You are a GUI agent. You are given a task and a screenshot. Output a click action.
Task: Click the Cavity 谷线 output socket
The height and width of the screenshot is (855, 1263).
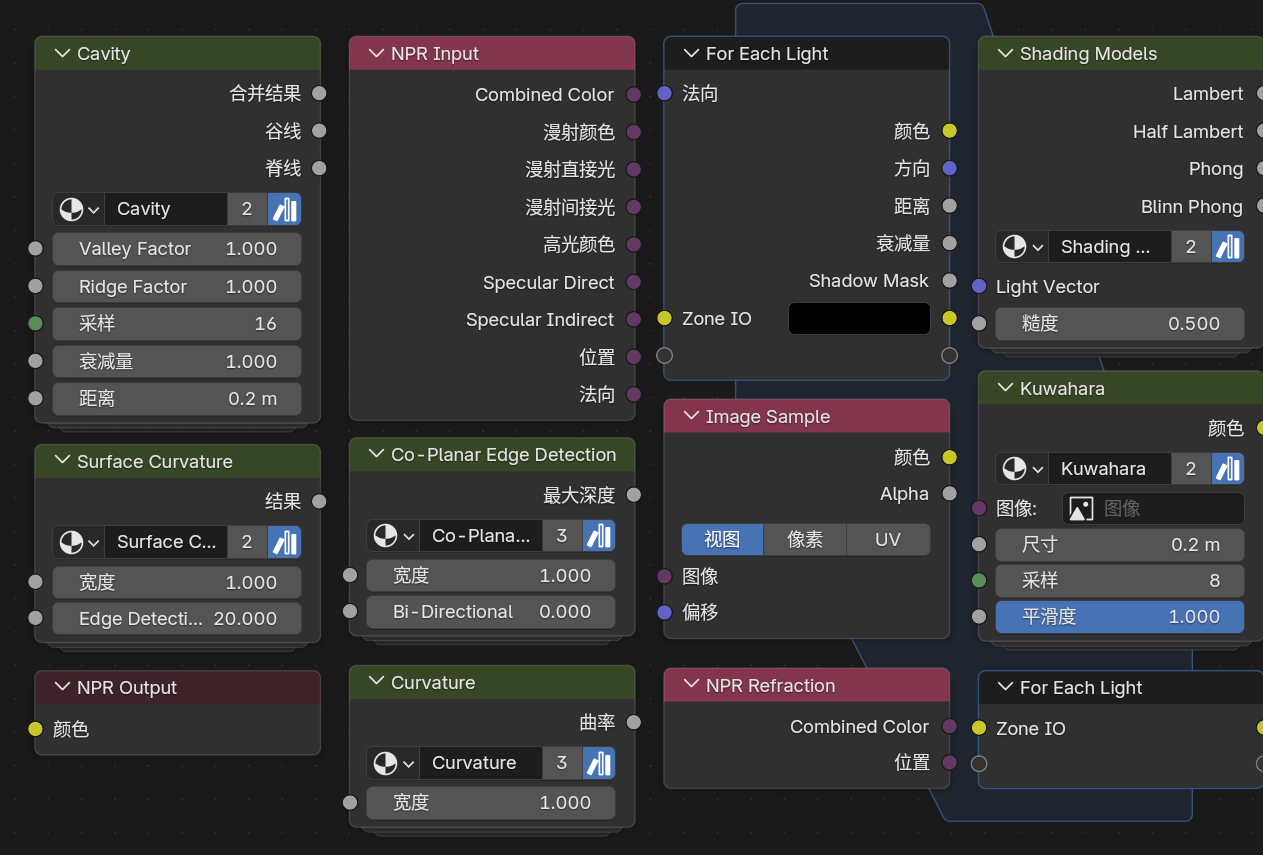(x=319, y=131)
